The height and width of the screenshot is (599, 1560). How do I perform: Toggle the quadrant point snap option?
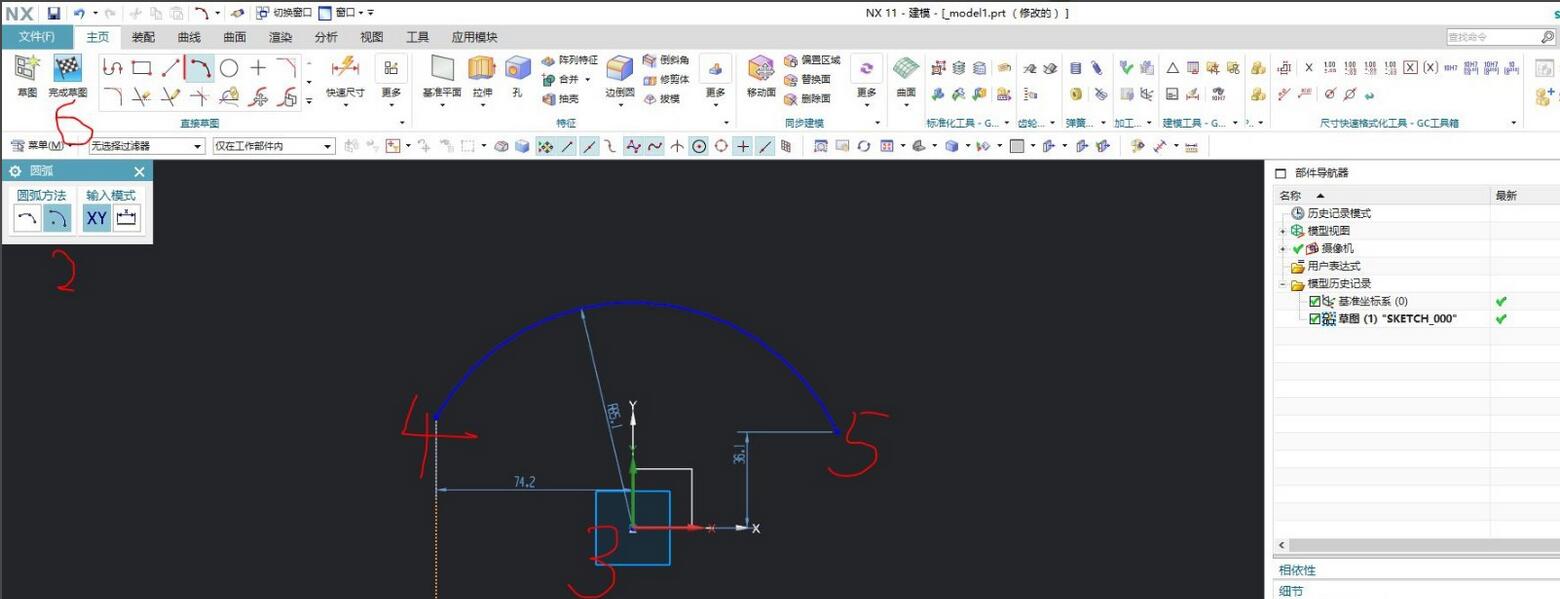click(721, 146)
